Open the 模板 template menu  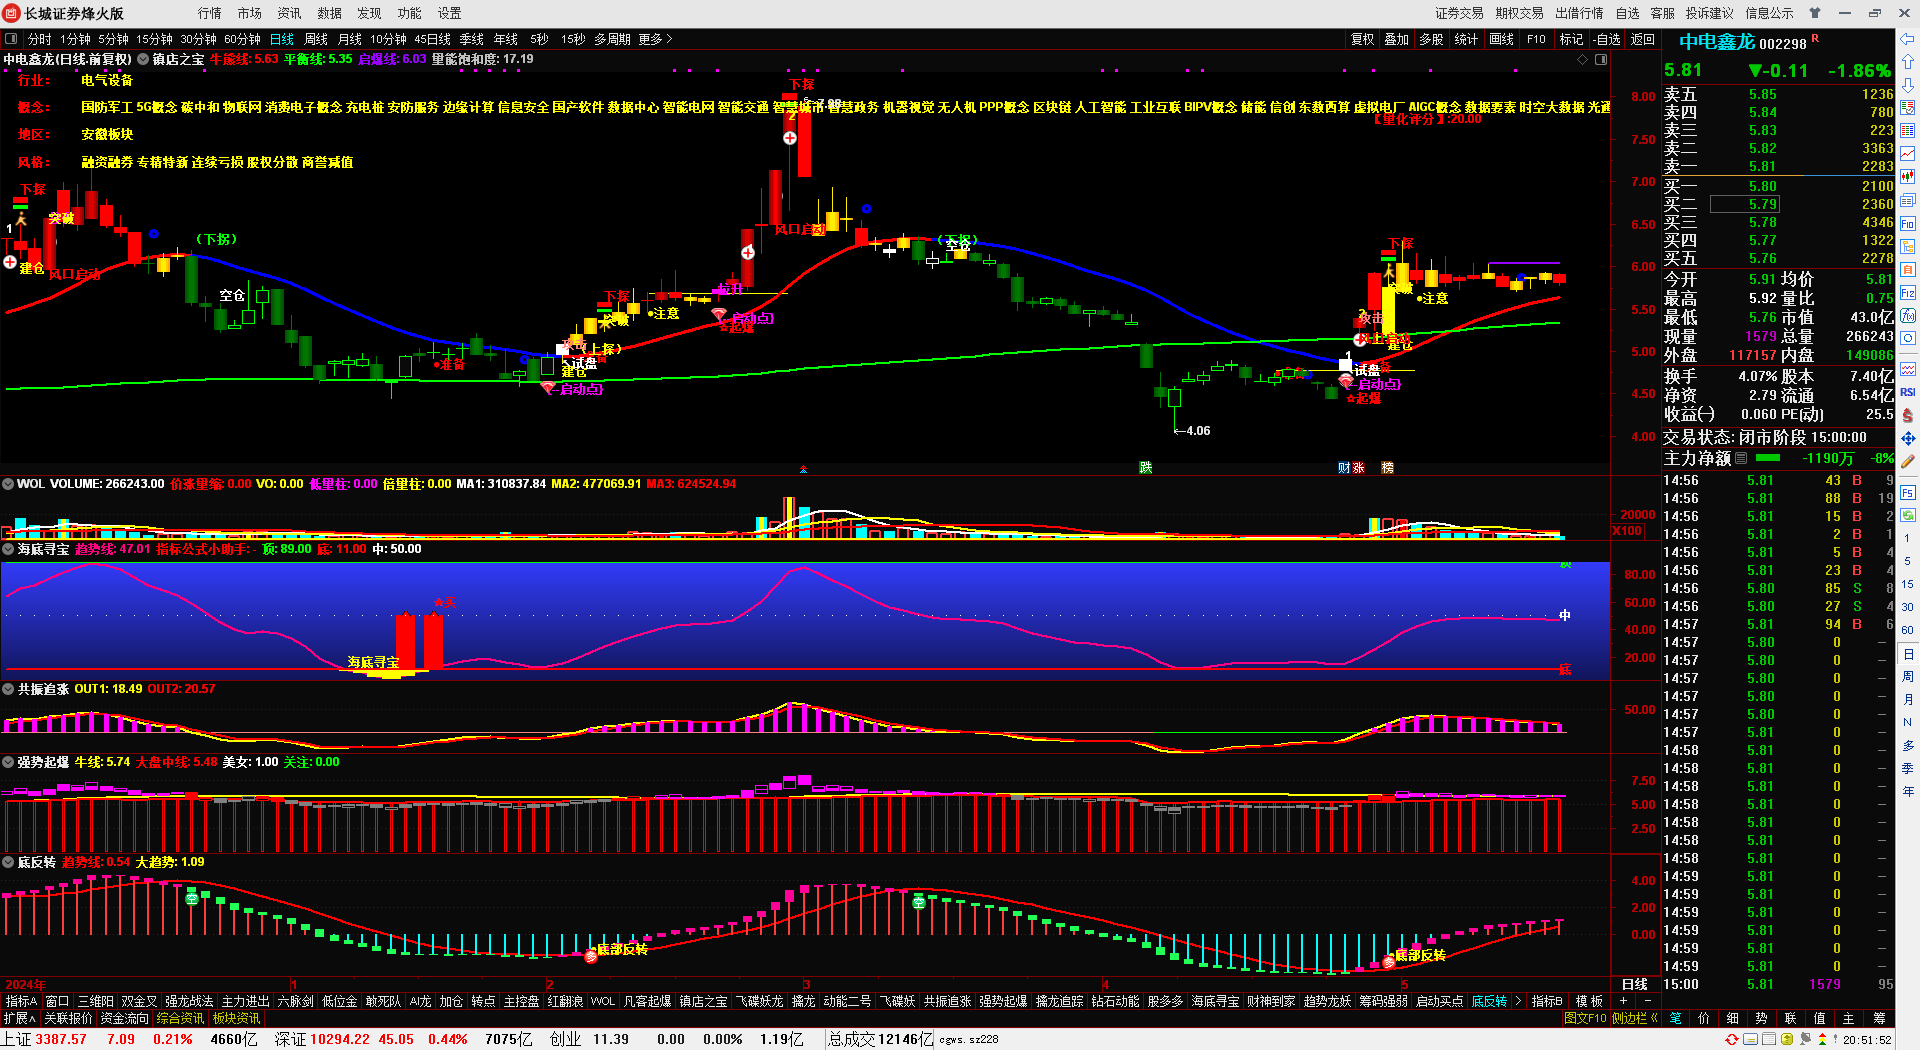[1589, 1001]
